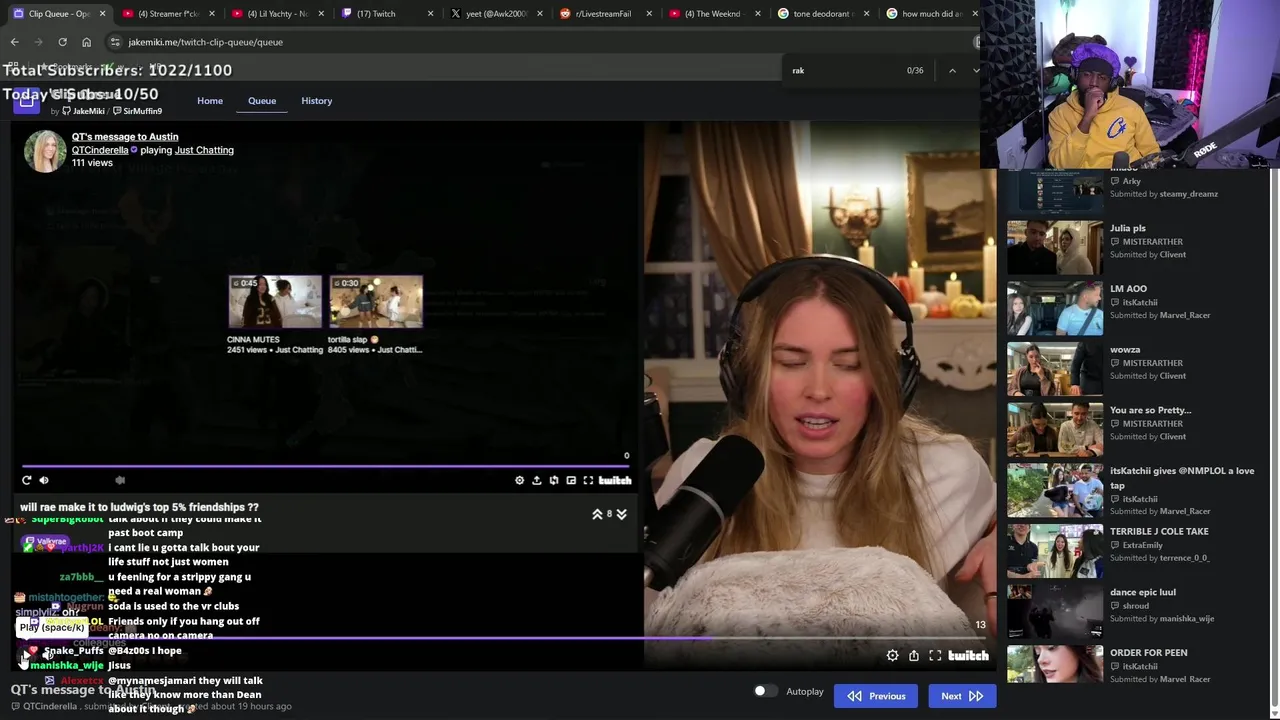Open SirMuffin9 author link
This screenshot has height=720, width=1280.
138,111
